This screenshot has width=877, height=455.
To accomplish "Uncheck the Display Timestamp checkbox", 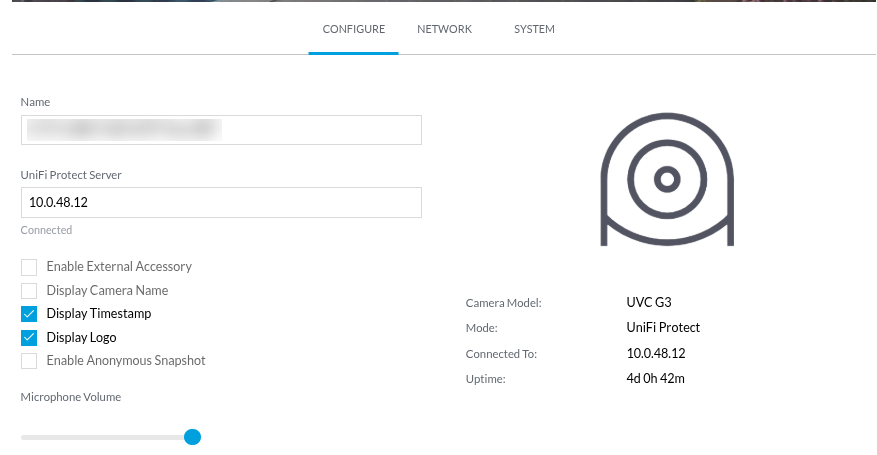I will pyautogui.click(x=29, y=314).
